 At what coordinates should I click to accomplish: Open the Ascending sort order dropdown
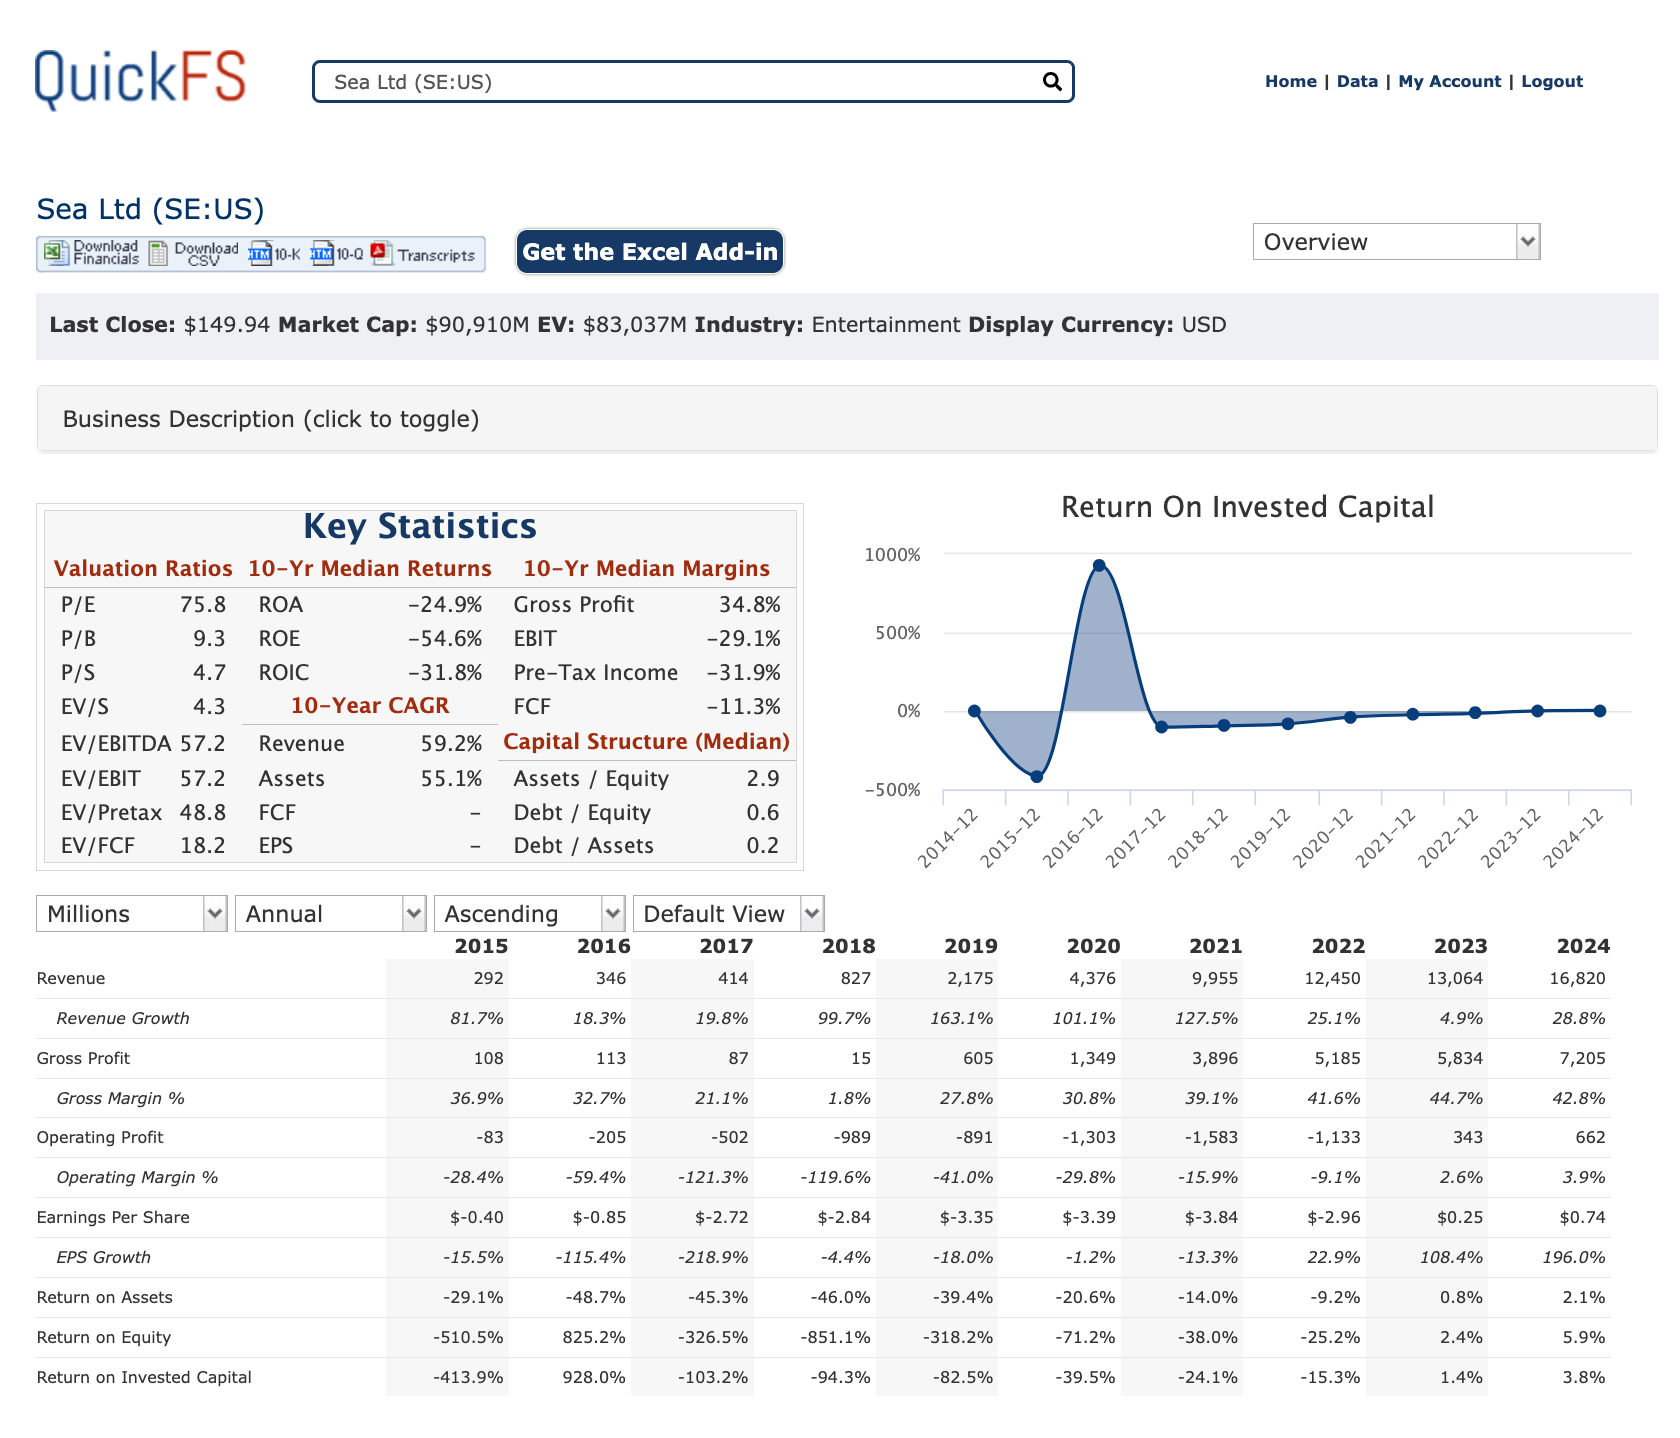[x=529, y=913]
